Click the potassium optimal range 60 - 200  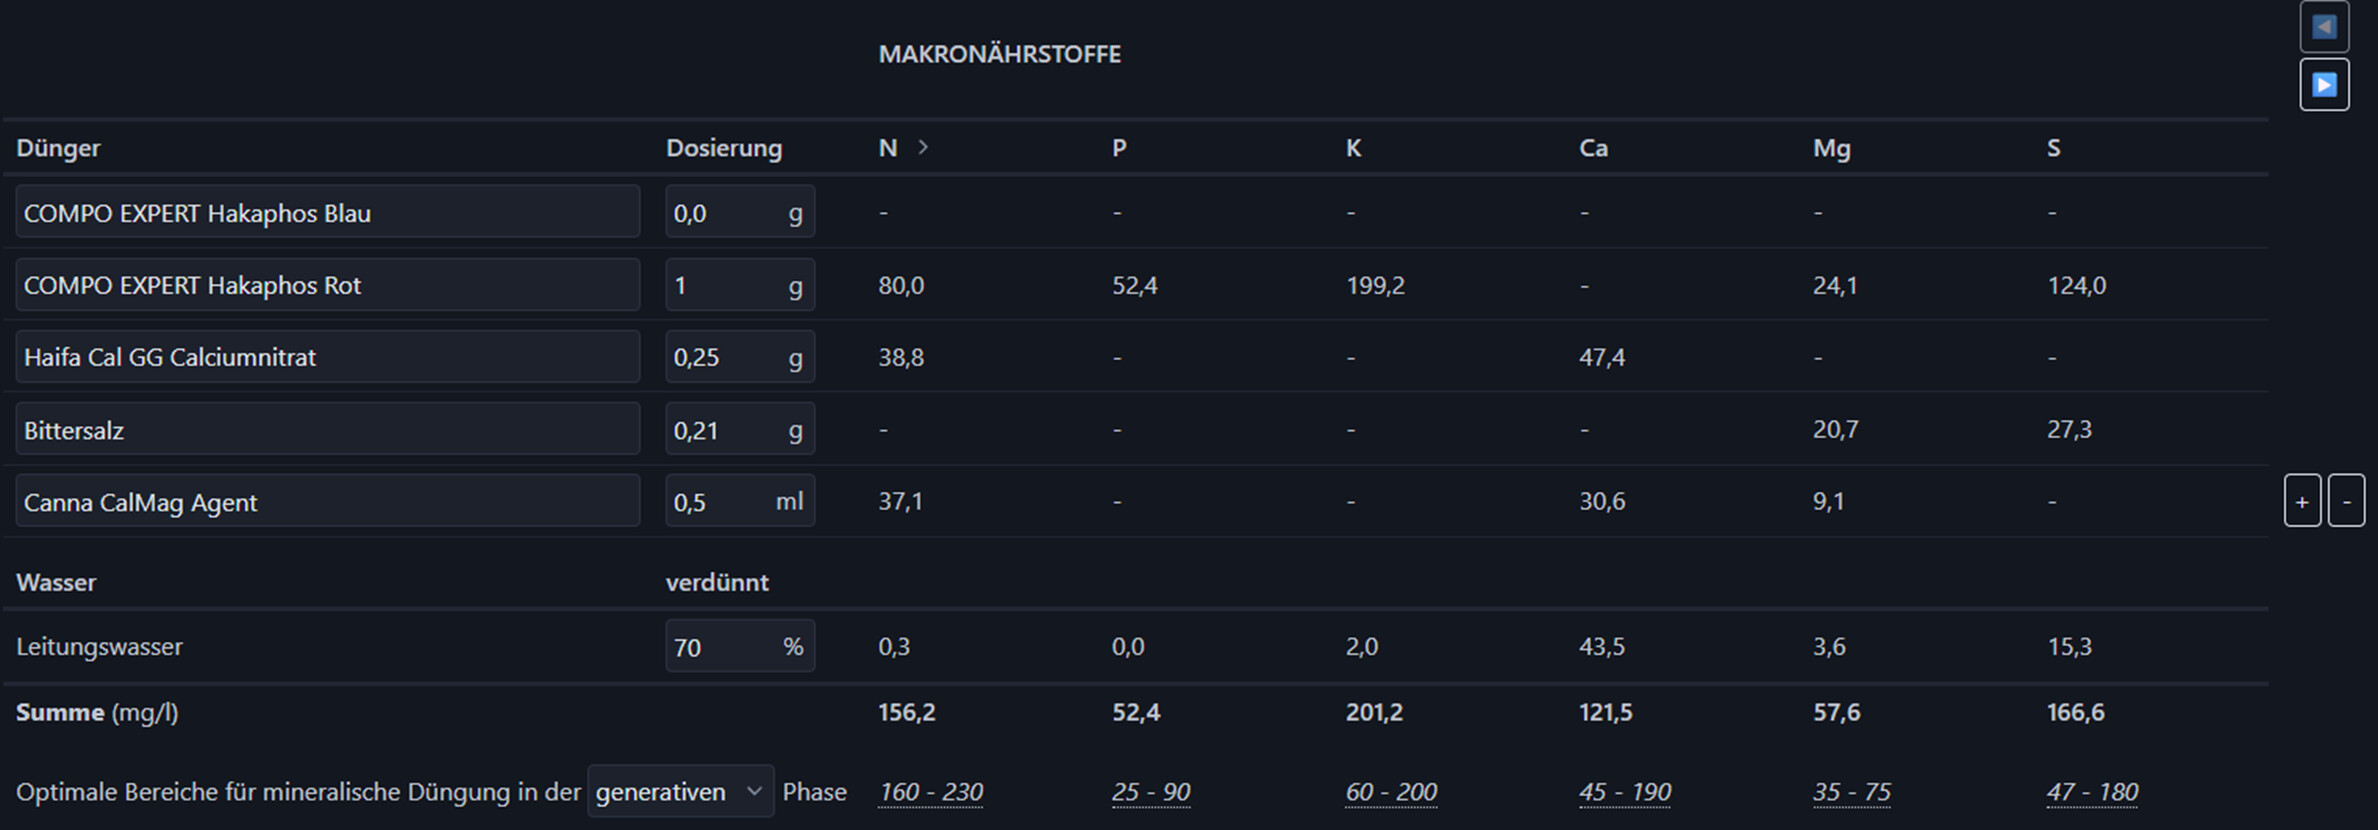coord(1390,792)
